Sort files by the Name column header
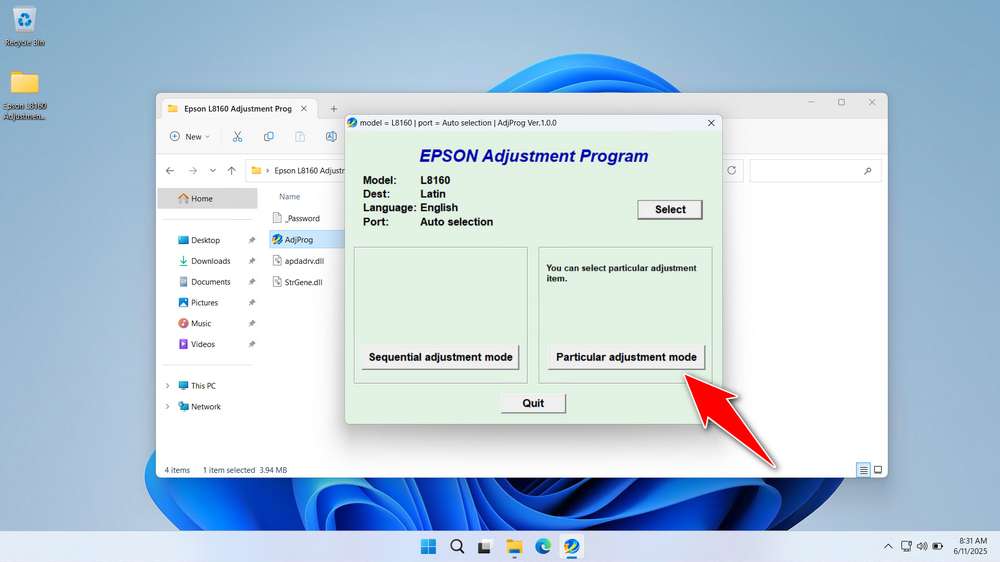Image resolution: width=1000 pixels, height=562 pixels. 290,196
